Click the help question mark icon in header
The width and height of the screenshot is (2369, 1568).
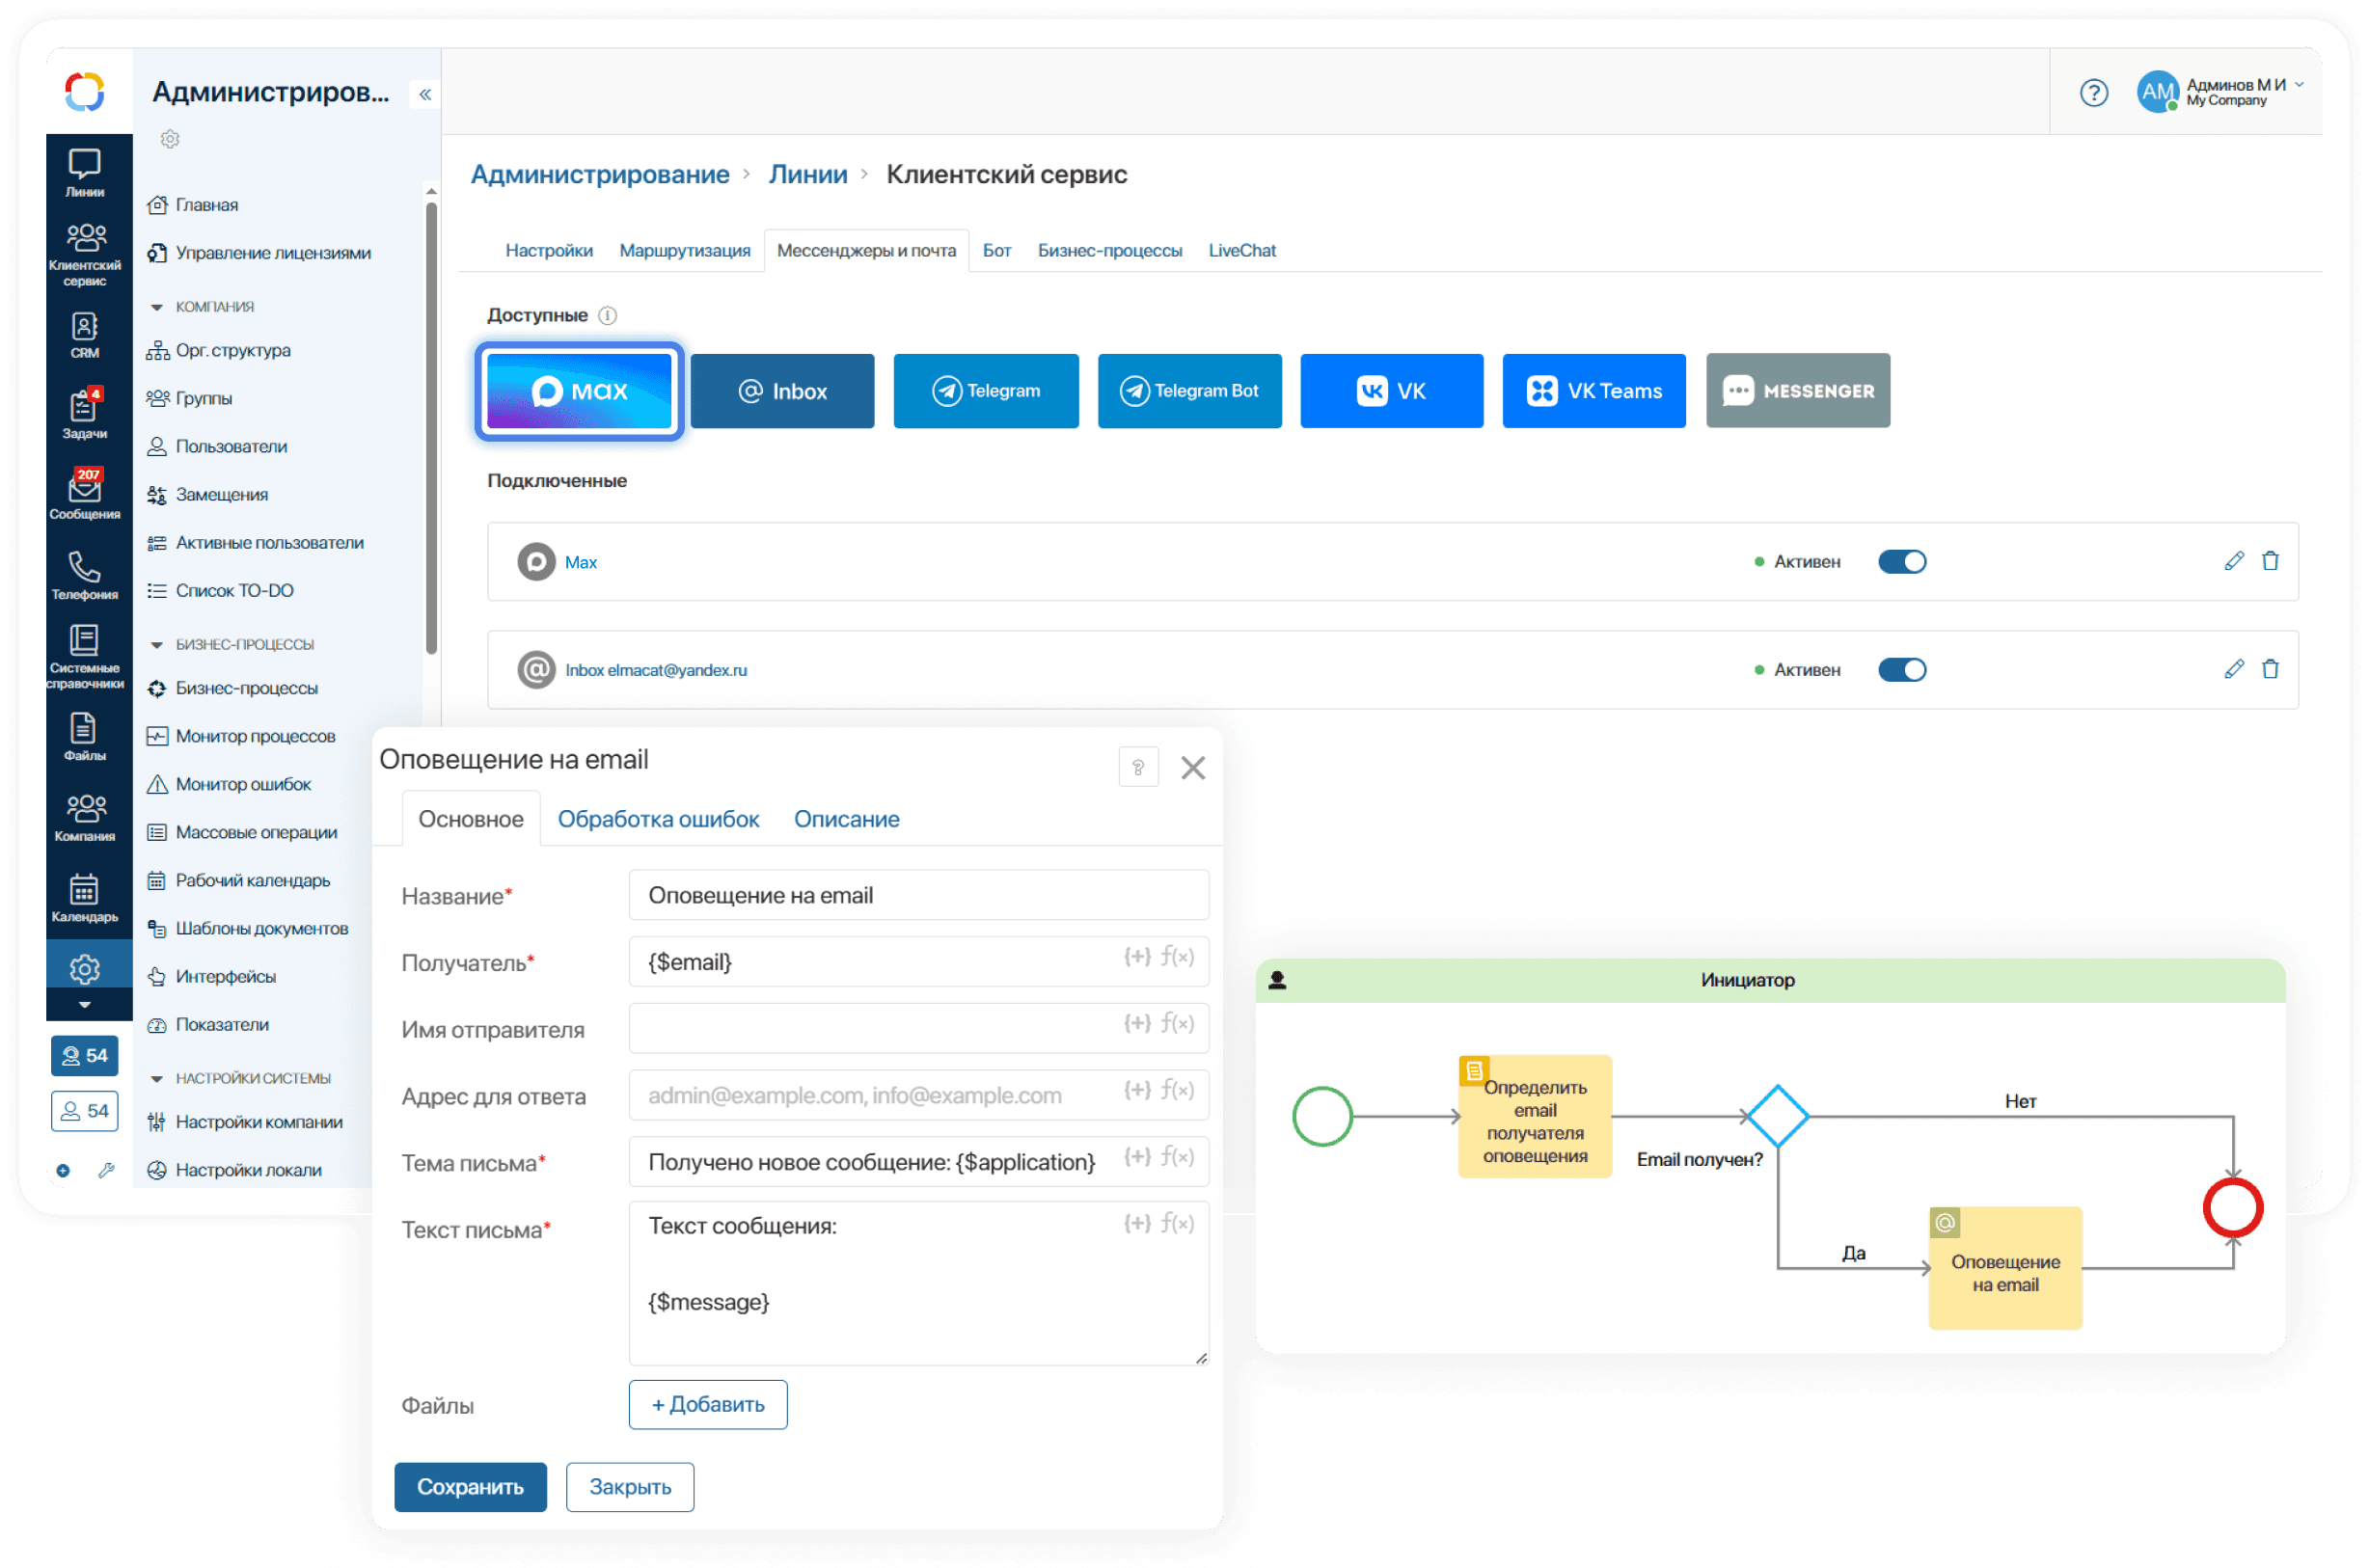tap(2093, 93)
